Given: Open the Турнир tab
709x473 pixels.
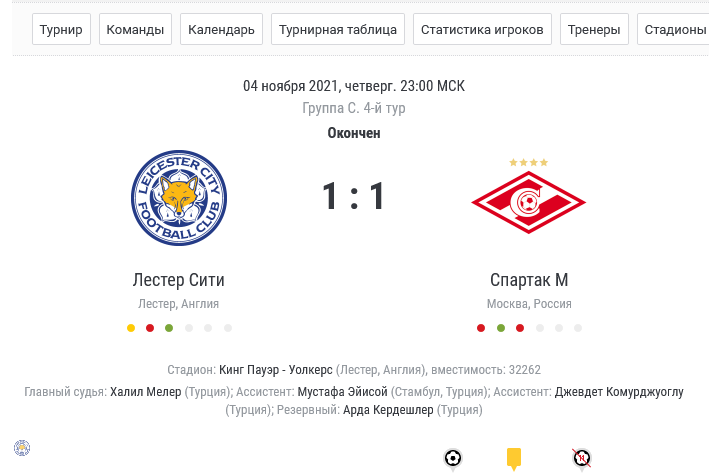Looking at the screenshot, I should click(62, 30).
